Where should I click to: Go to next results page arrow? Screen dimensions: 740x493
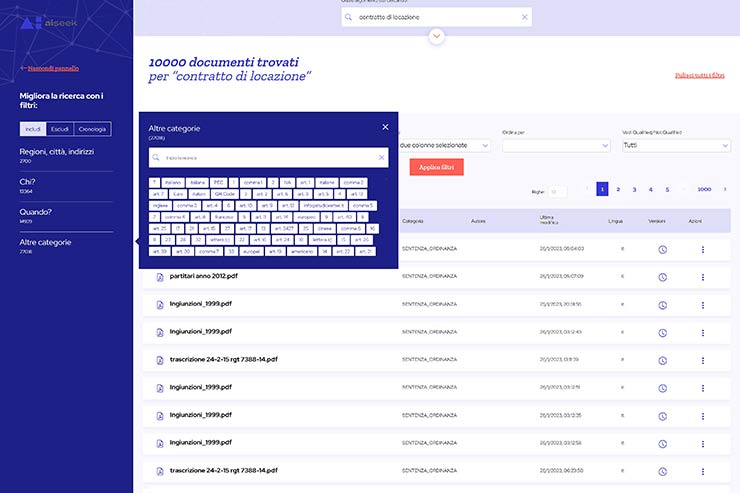pos(724,189)
